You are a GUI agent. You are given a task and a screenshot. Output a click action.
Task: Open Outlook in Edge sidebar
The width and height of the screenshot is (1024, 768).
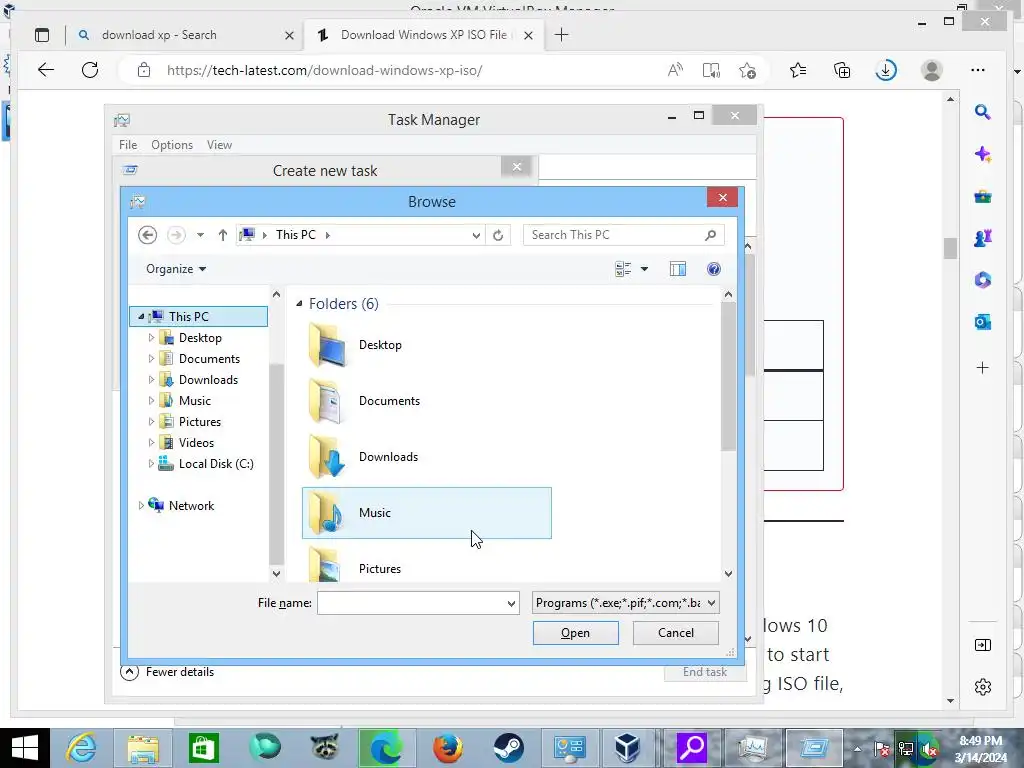[x=982, y=322]
